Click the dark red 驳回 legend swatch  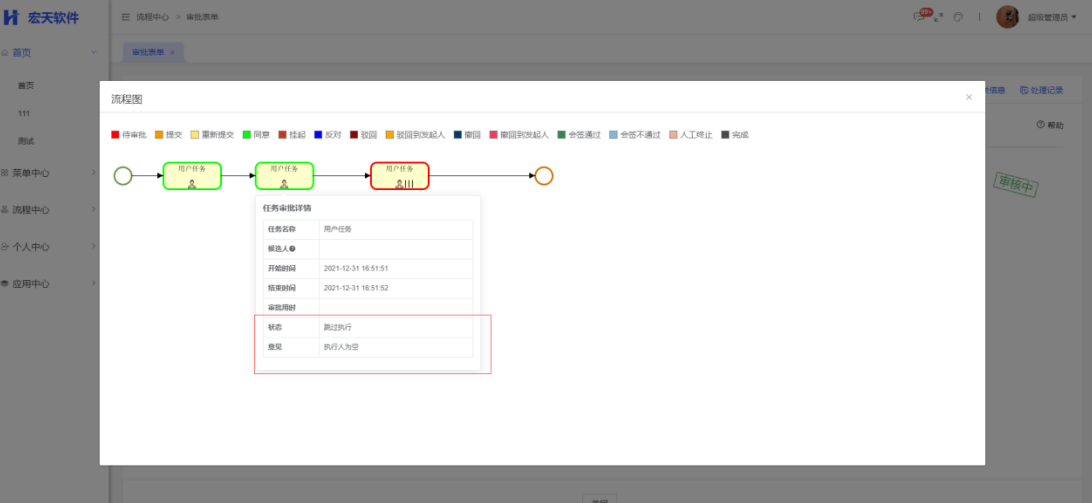pos(354,134)
